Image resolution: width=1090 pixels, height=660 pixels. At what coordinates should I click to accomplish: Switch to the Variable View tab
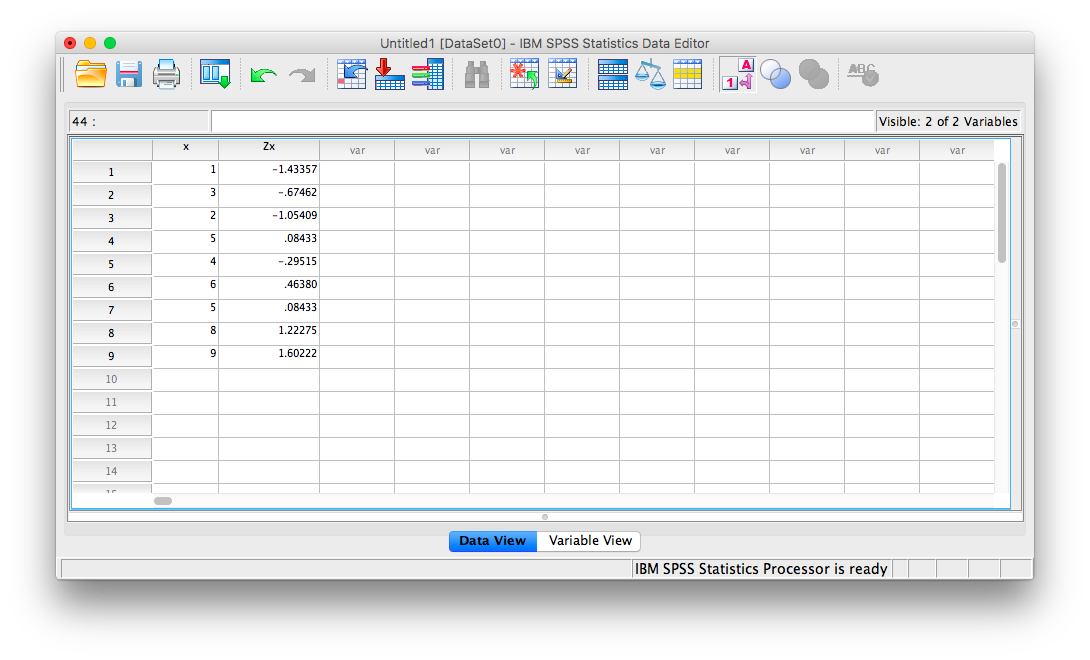(590, 541)
